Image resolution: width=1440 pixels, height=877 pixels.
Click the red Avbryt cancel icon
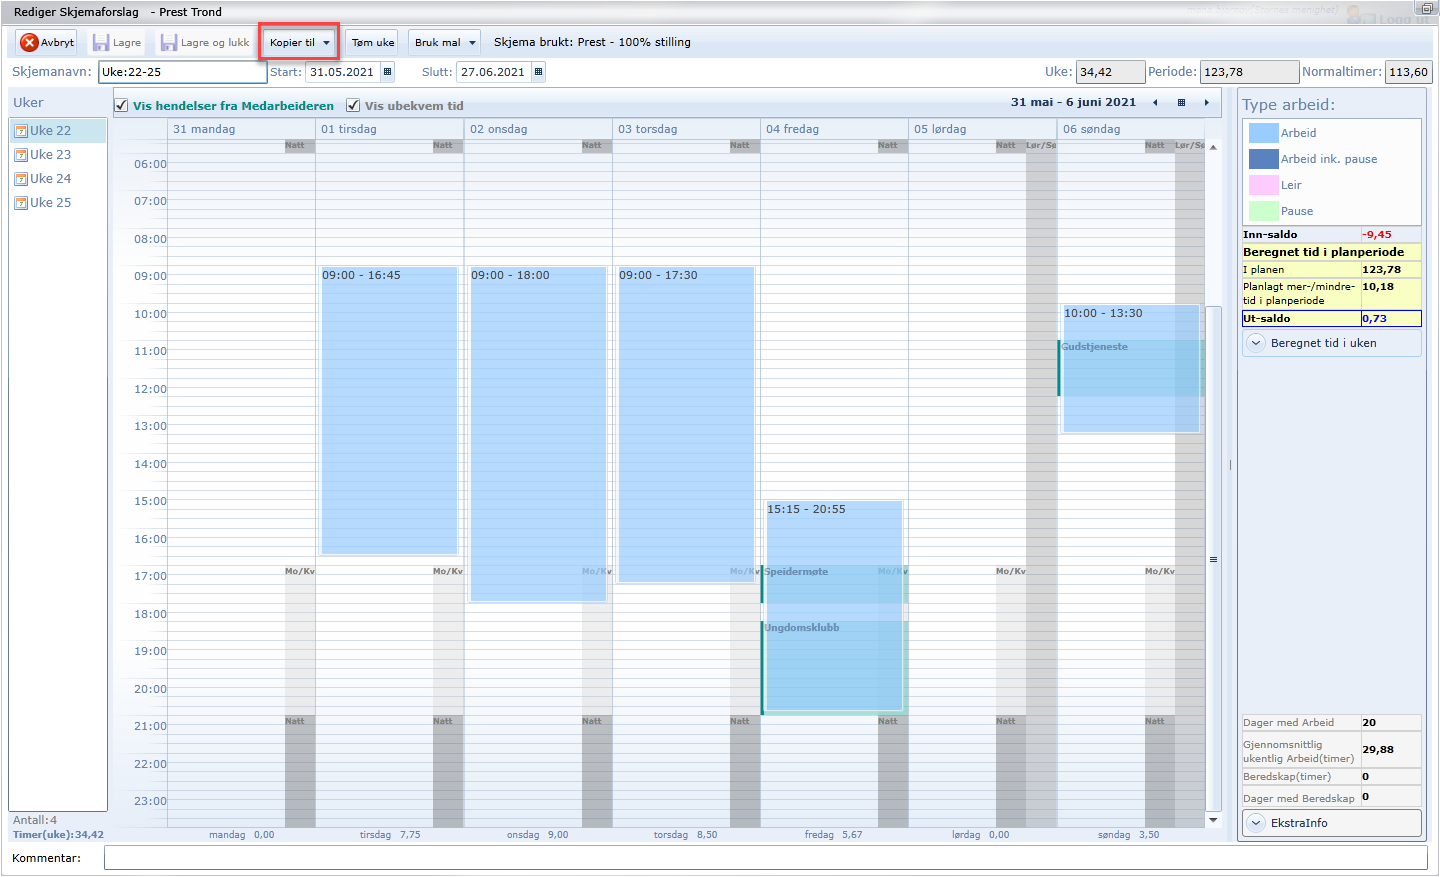(29, 42)
